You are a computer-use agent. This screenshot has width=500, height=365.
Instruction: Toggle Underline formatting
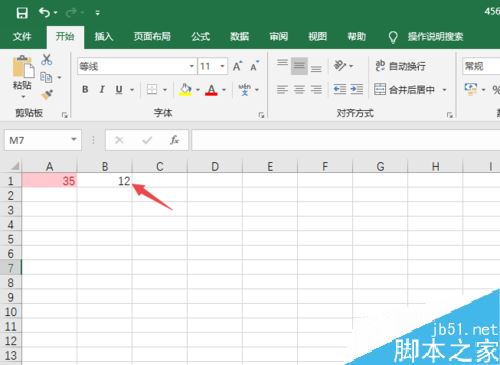point(119,89)
